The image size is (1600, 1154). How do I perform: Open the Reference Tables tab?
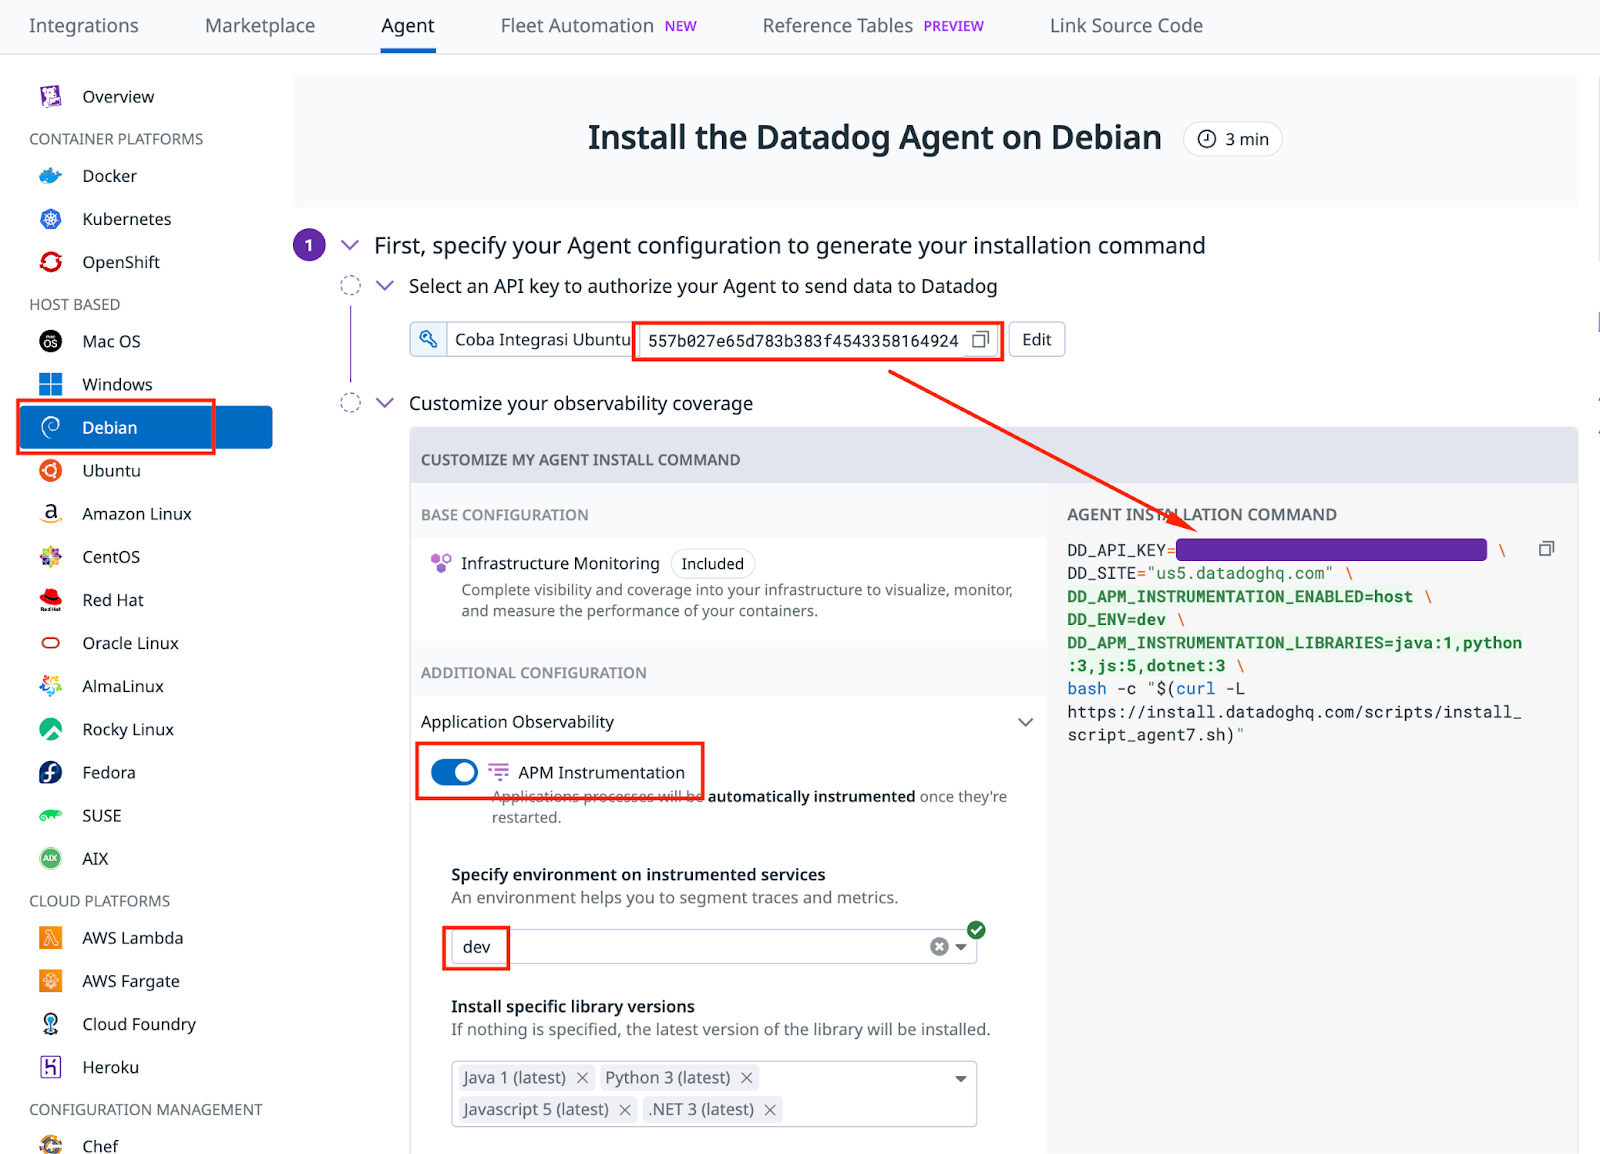point(873,26)
